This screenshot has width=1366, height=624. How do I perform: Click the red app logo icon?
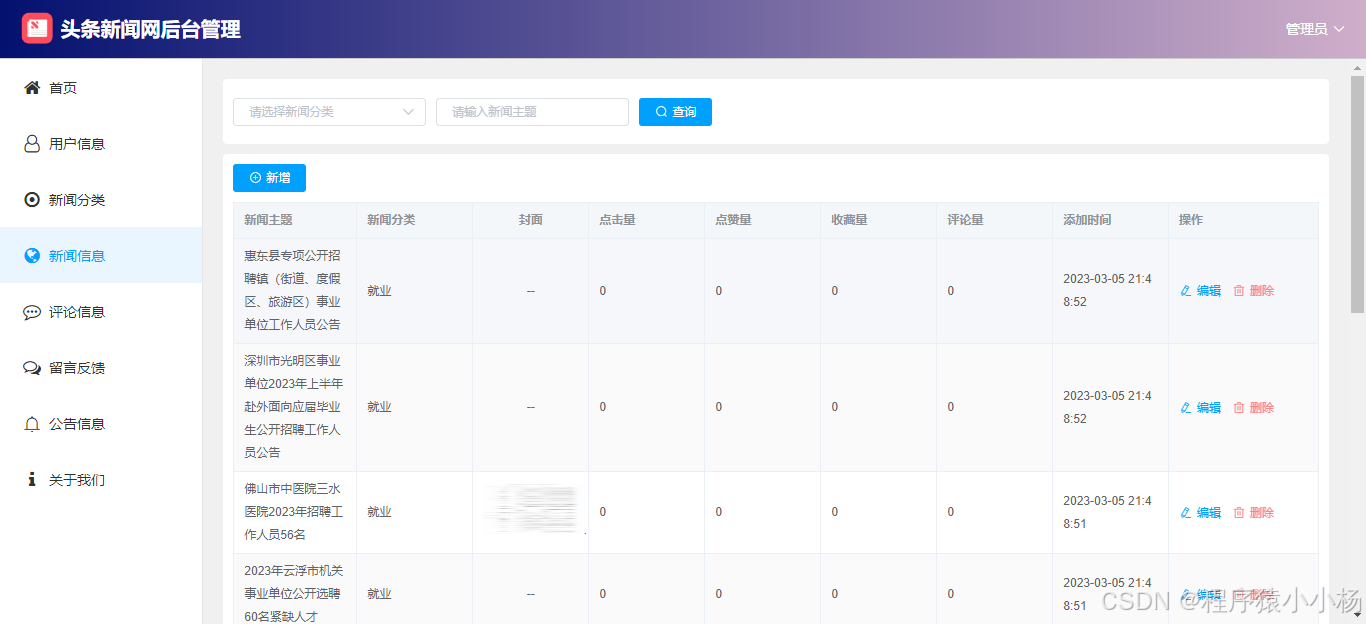click(37, 29)
